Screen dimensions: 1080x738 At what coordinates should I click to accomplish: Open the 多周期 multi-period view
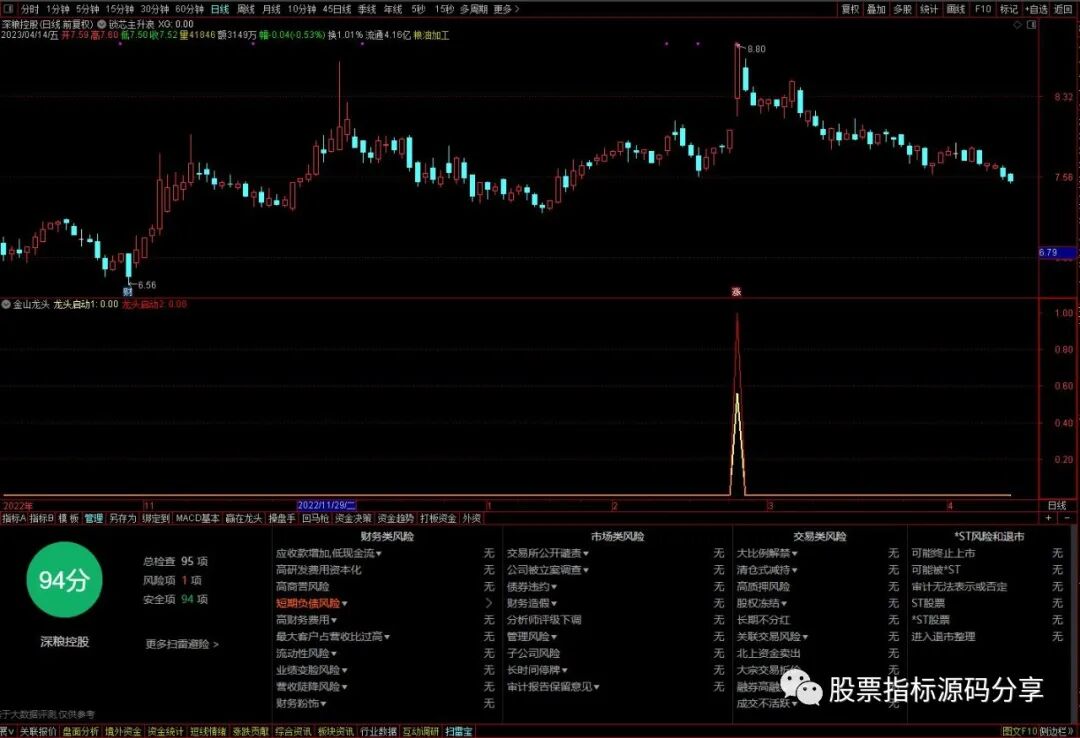pyautogui.click(x=474, y=9)
